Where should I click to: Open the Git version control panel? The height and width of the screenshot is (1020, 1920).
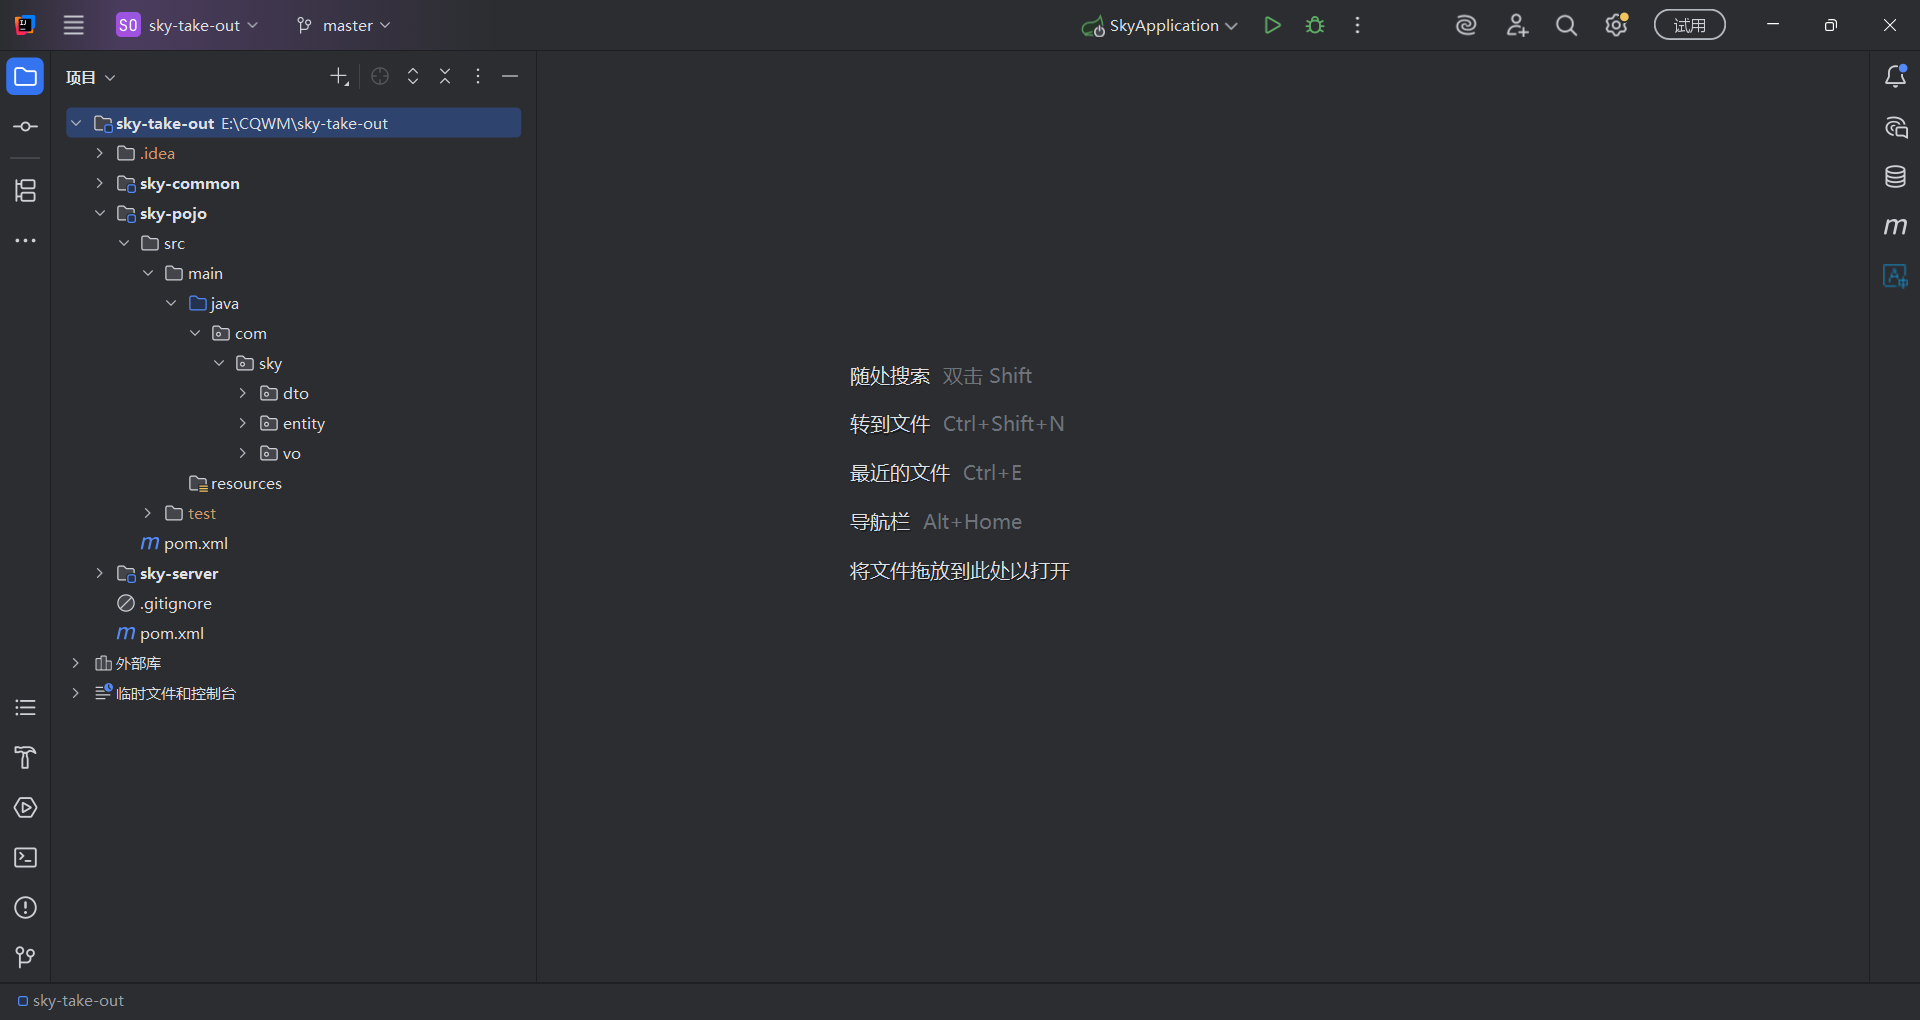point(25,957)
